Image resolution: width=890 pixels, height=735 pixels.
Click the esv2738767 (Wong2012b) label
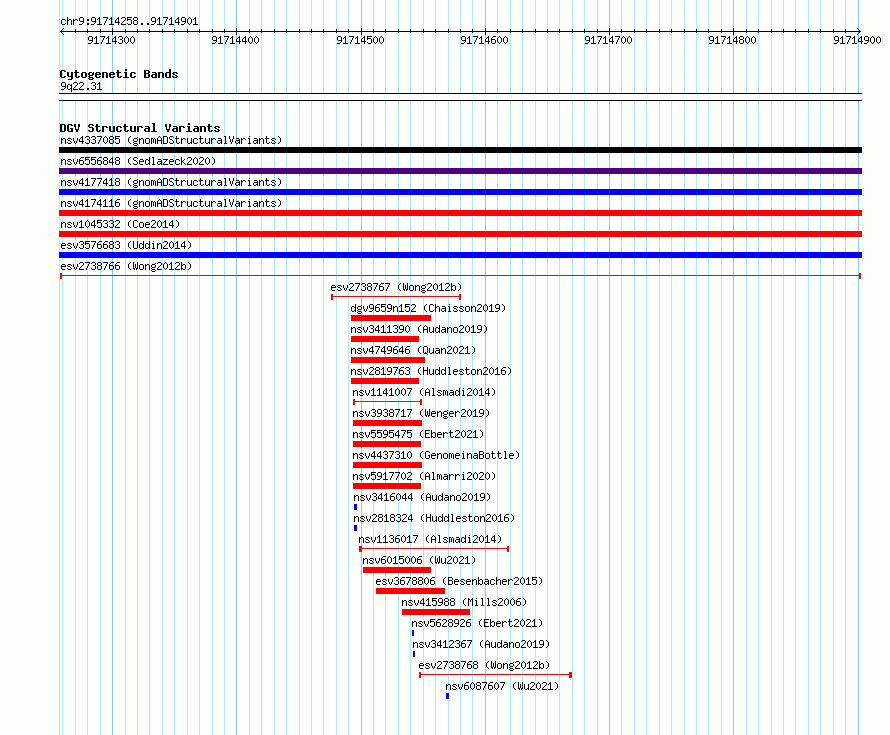tap(396, 287)
